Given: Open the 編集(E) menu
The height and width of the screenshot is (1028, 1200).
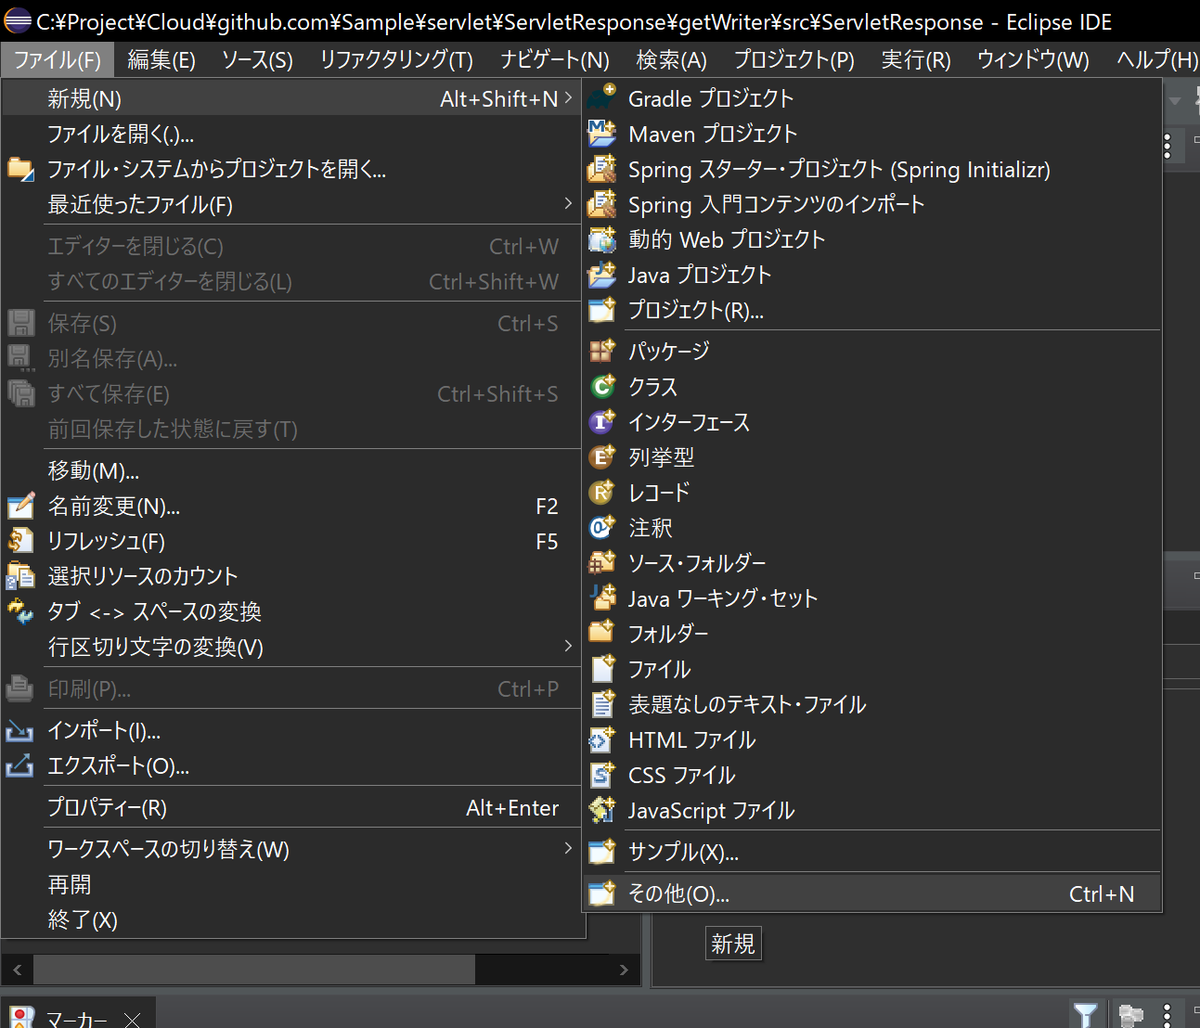Looking at the screenshot, I should [162, 60].
